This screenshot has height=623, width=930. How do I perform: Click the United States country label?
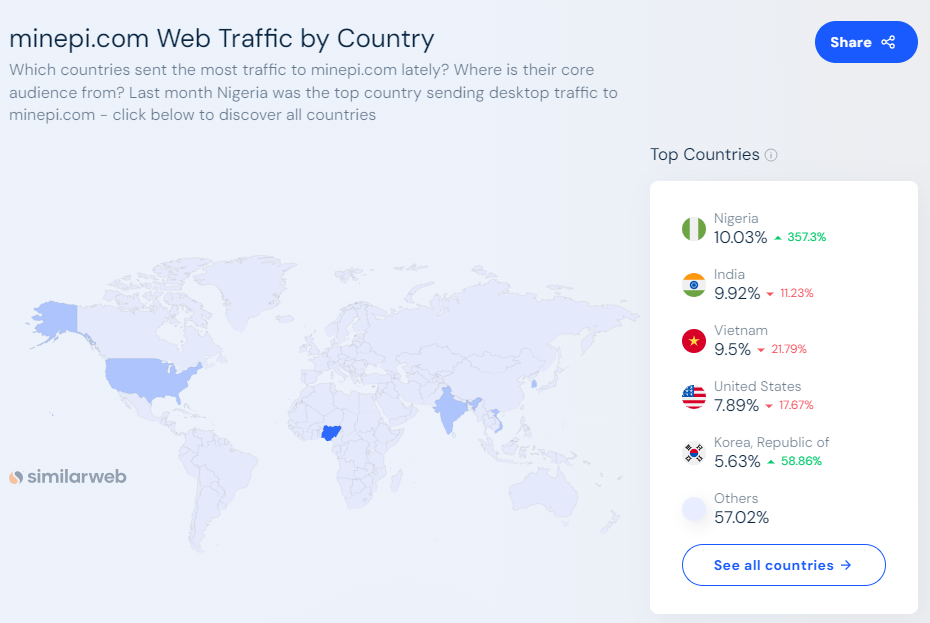coord(757,386)
